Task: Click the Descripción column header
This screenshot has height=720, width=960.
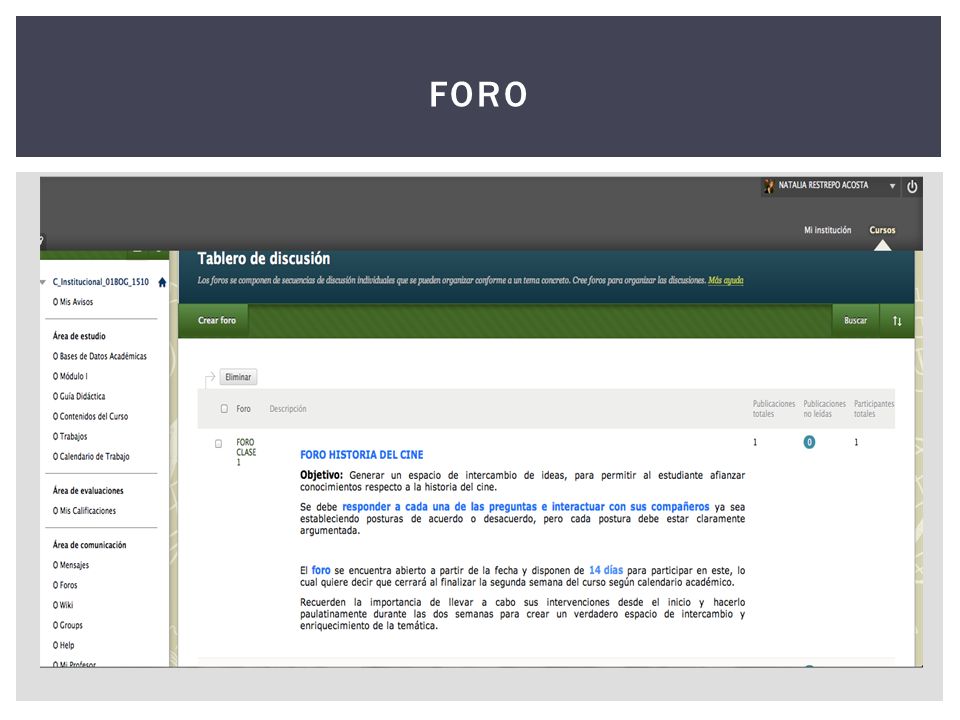Action: pos(288,409)
